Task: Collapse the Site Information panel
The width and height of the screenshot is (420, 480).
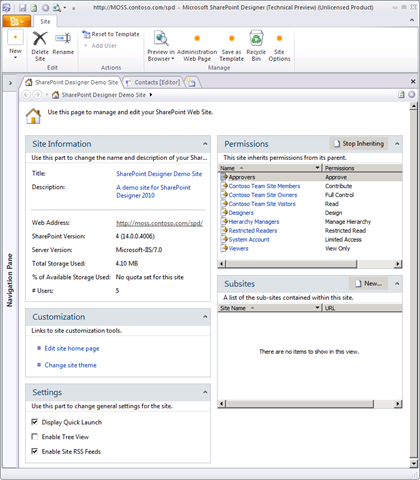Action: click(205, 144)
